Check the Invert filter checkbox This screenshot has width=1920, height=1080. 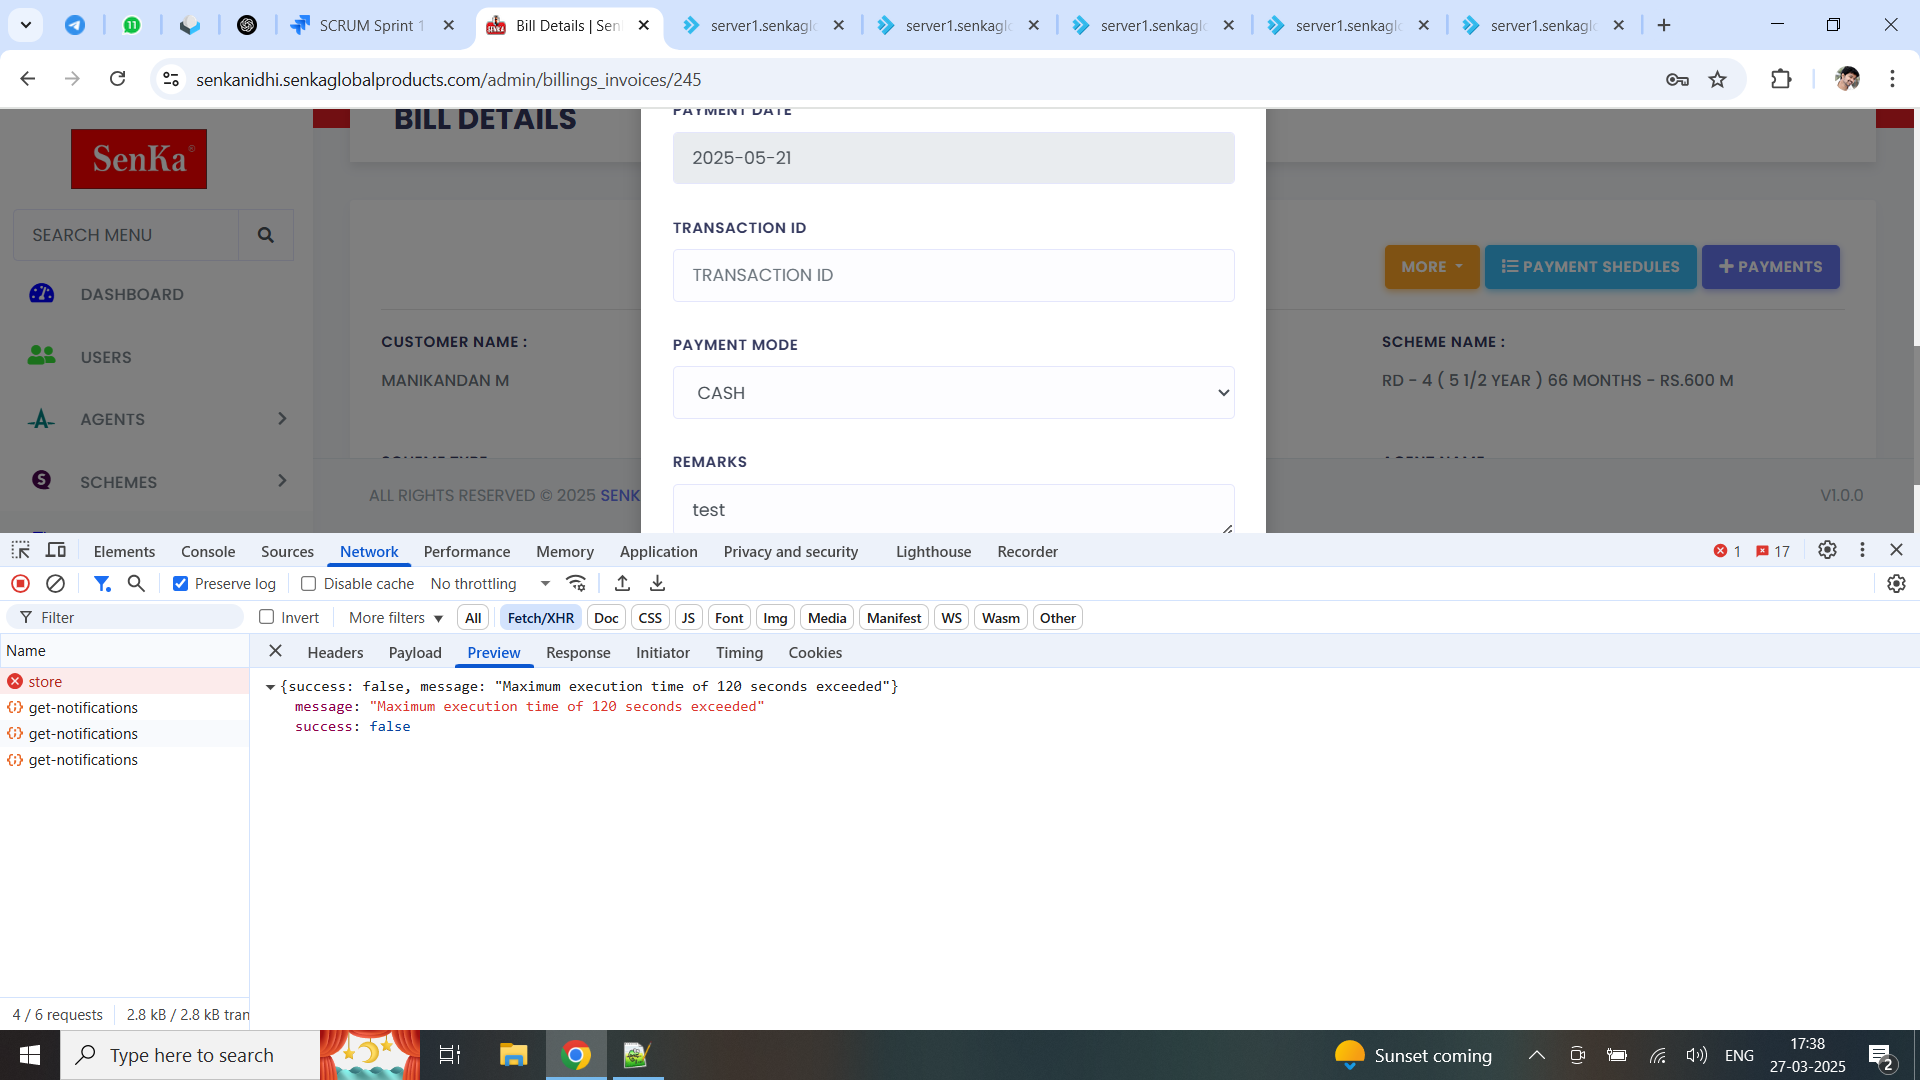point(267,618)
